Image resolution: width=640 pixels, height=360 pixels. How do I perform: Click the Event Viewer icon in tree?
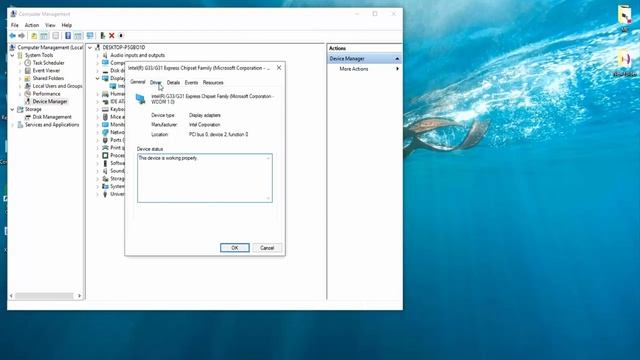point(28,71)
